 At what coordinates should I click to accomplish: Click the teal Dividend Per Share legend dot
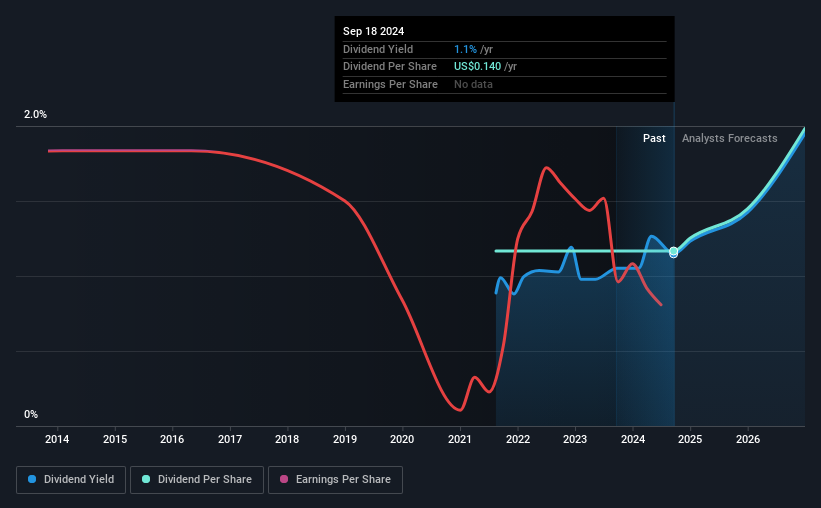(x=146, y=479)
